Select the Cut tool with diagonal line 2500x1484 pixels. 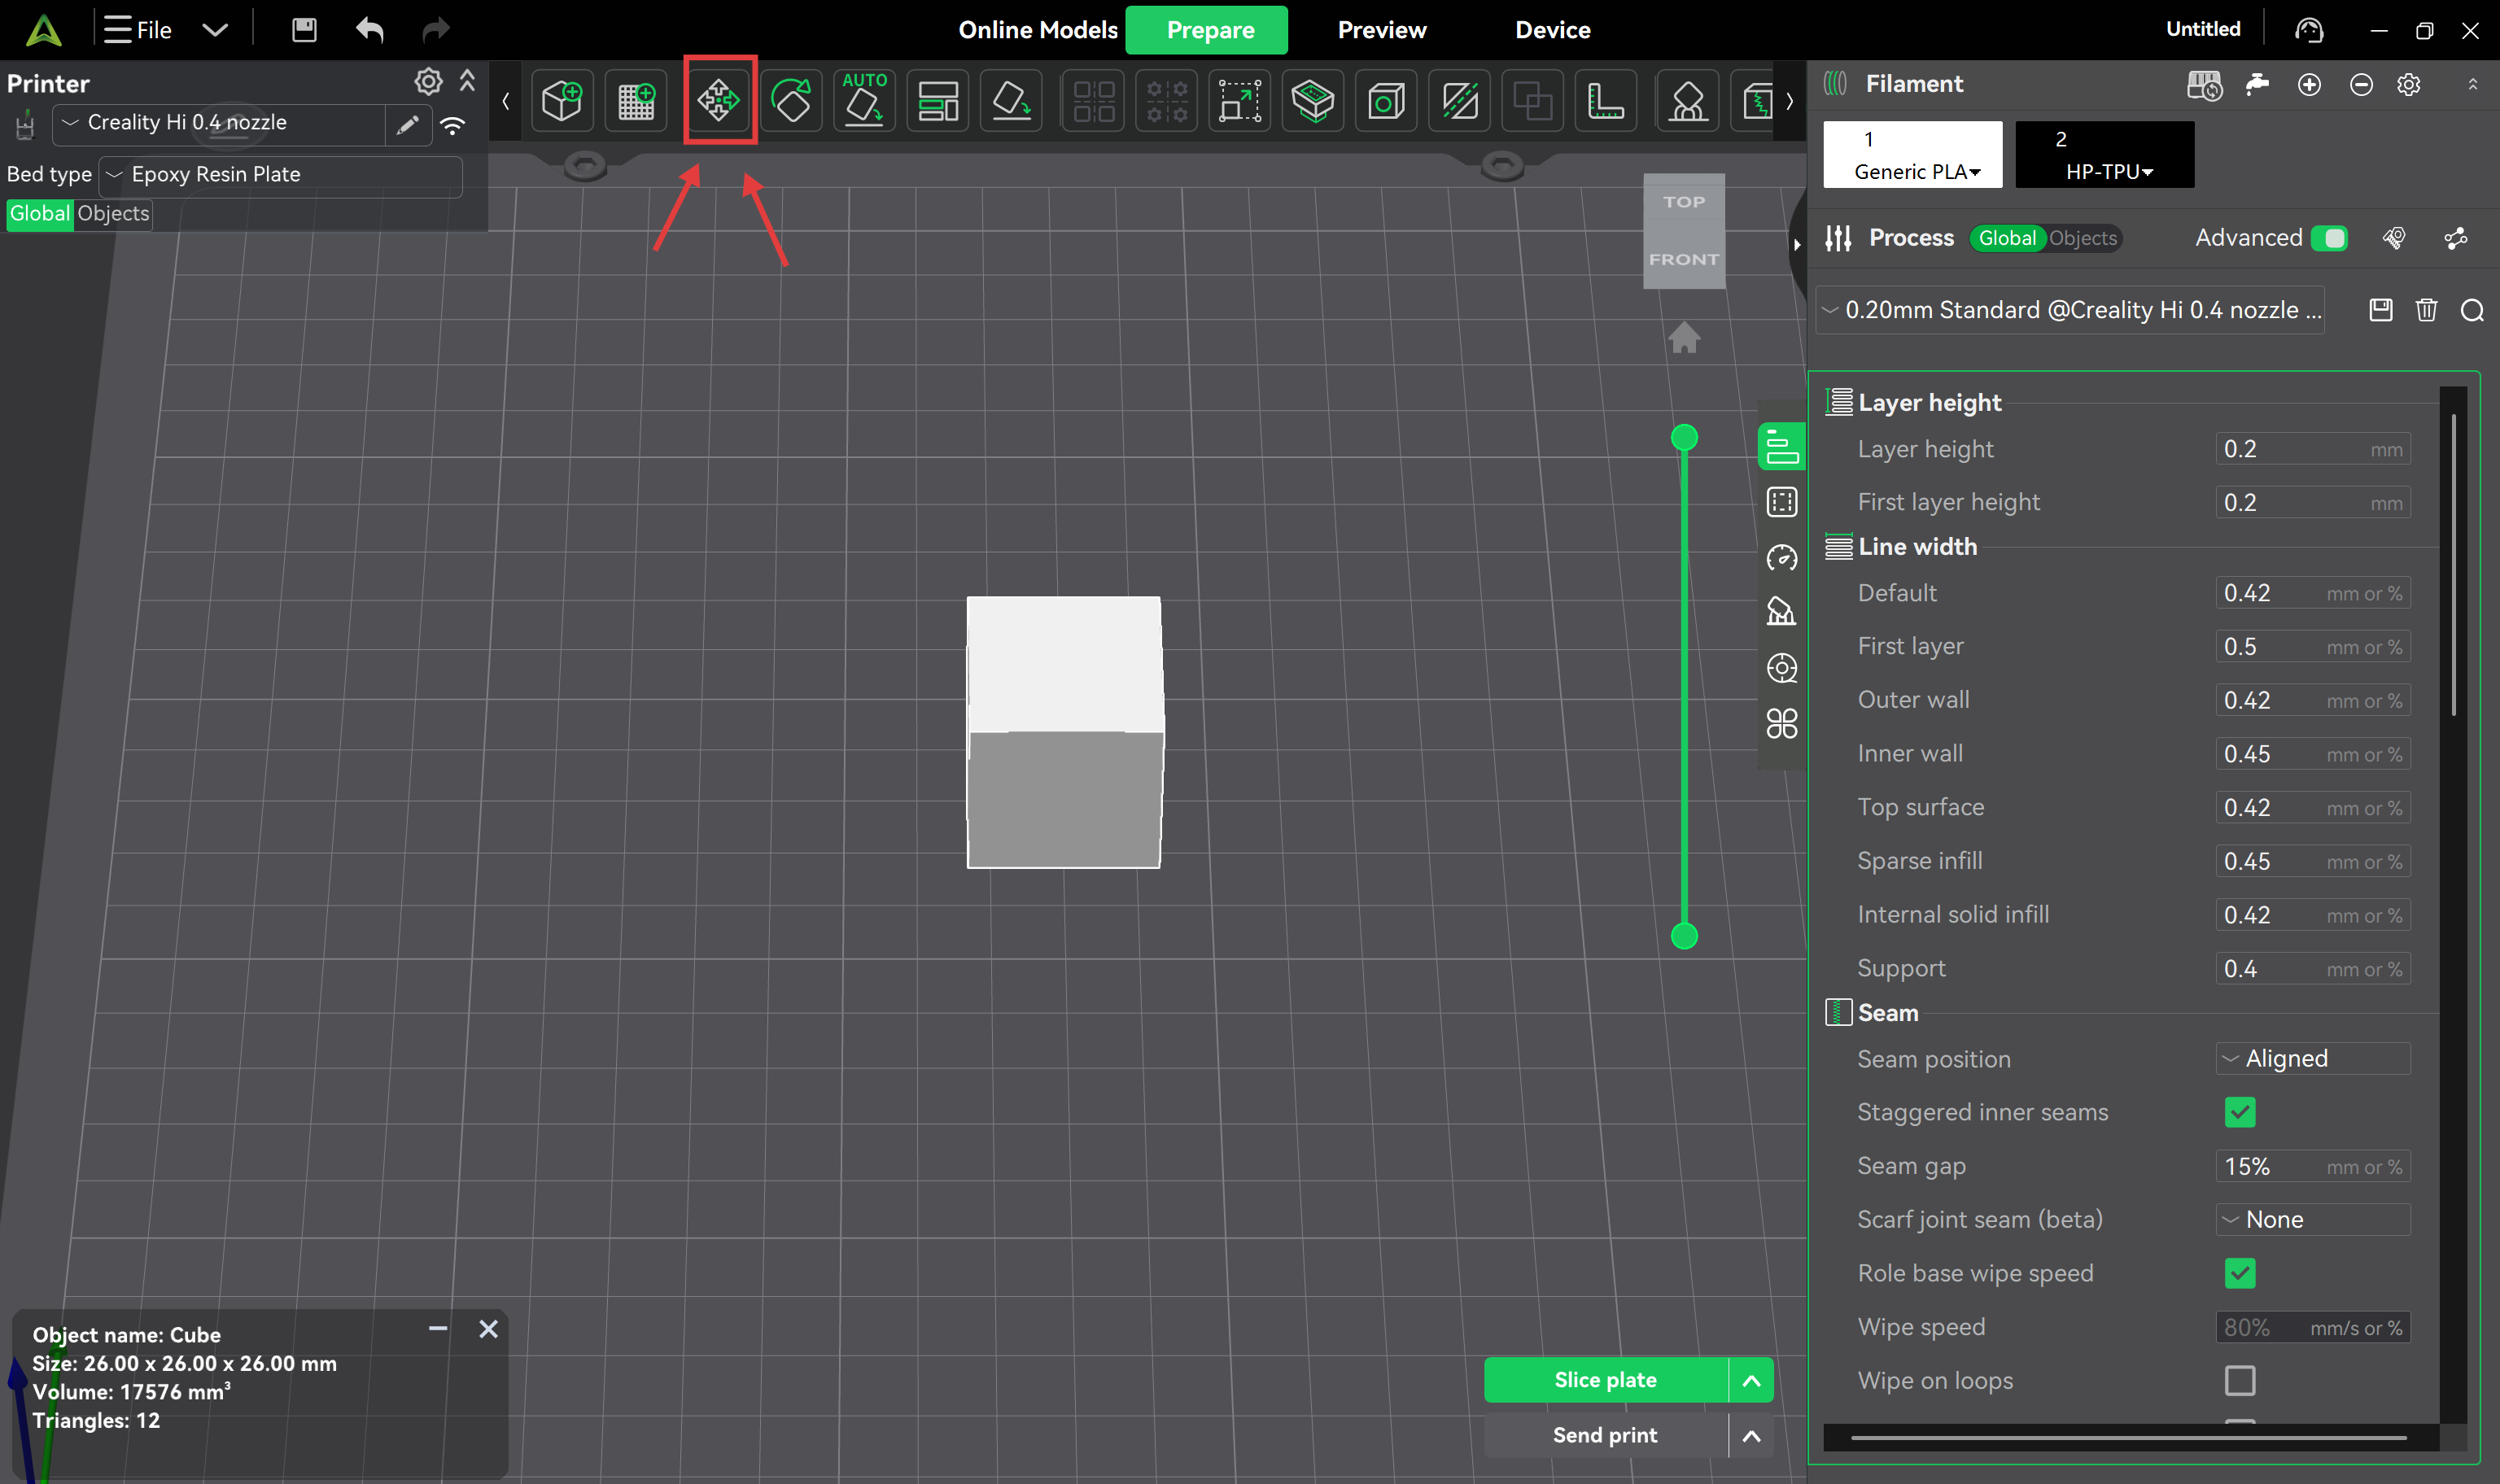(1460, 100)
